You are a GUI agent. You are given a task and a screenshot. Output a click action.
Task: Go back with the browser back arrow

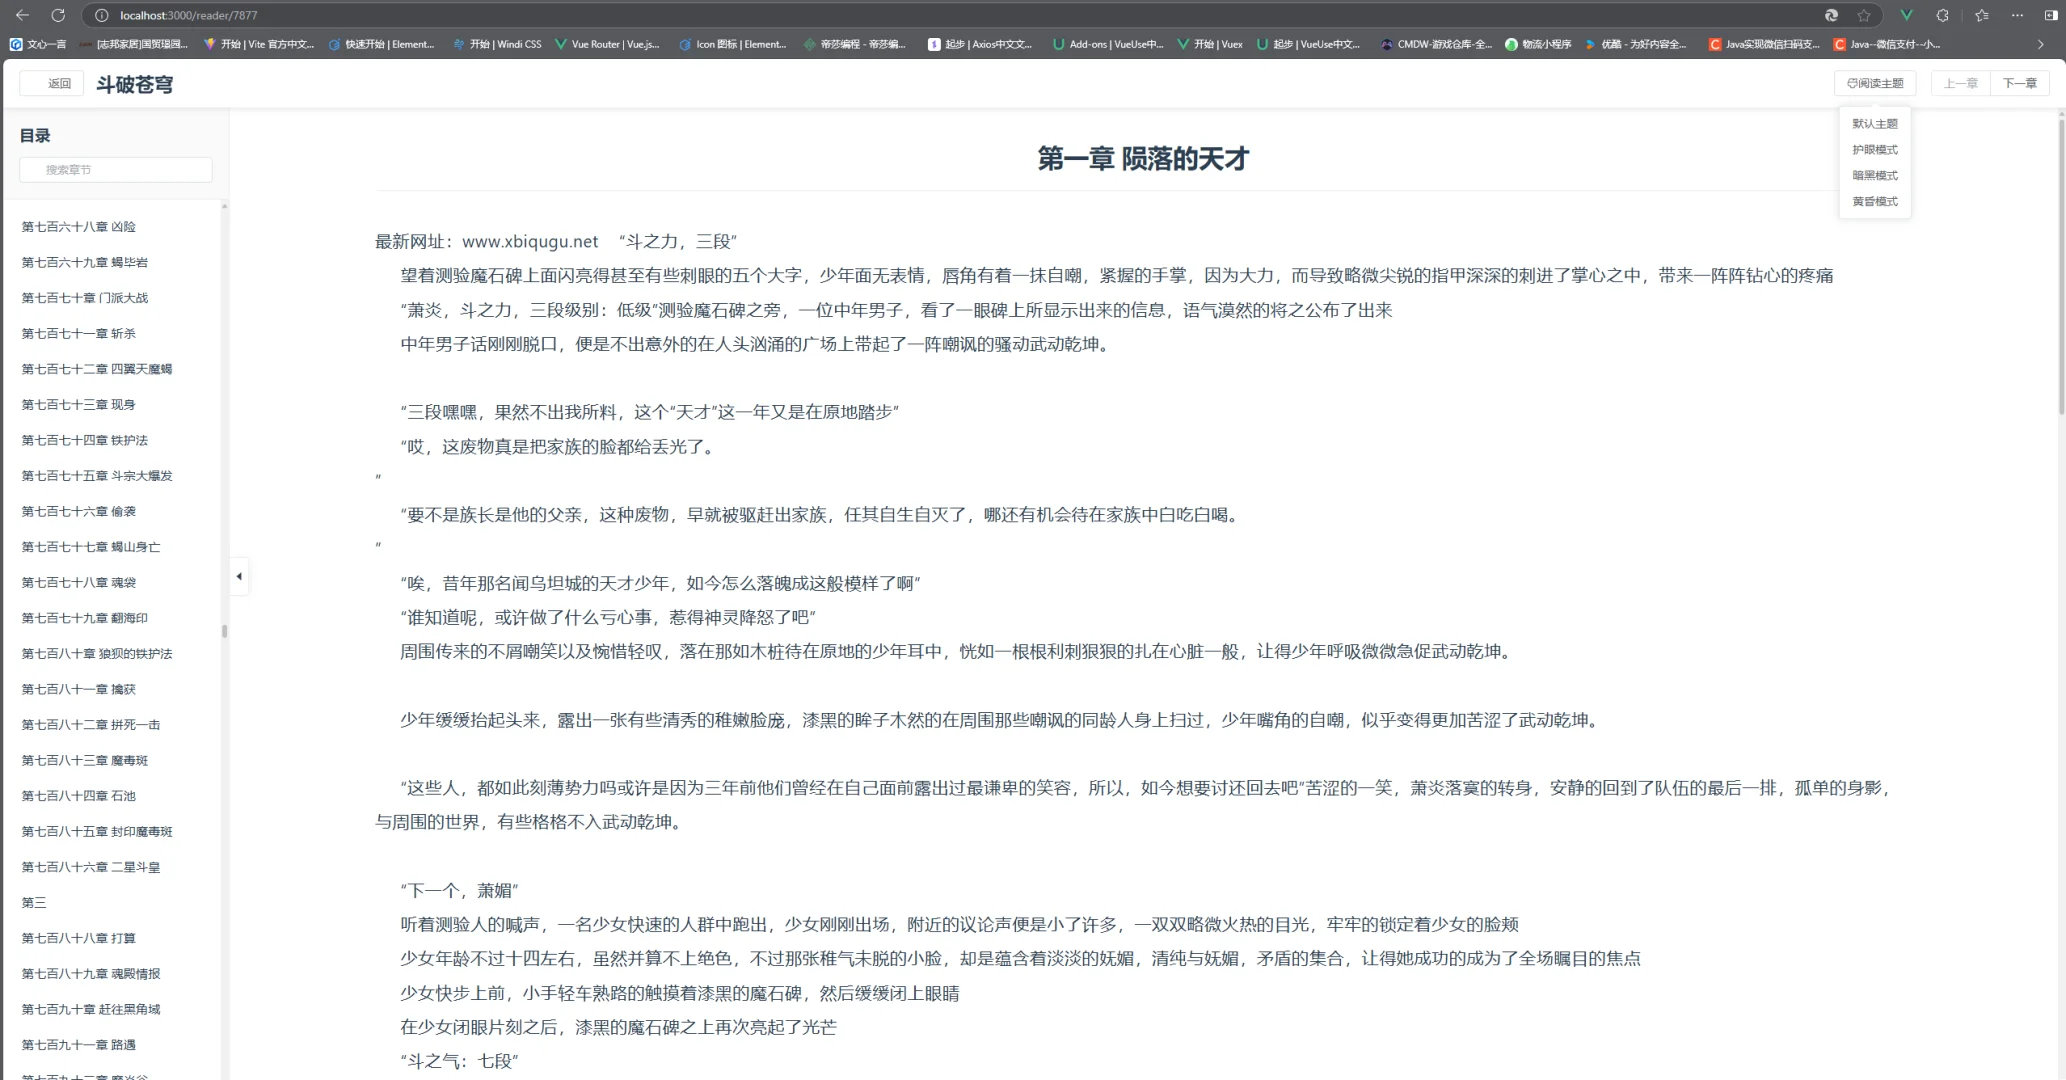[x=23, y=15]
